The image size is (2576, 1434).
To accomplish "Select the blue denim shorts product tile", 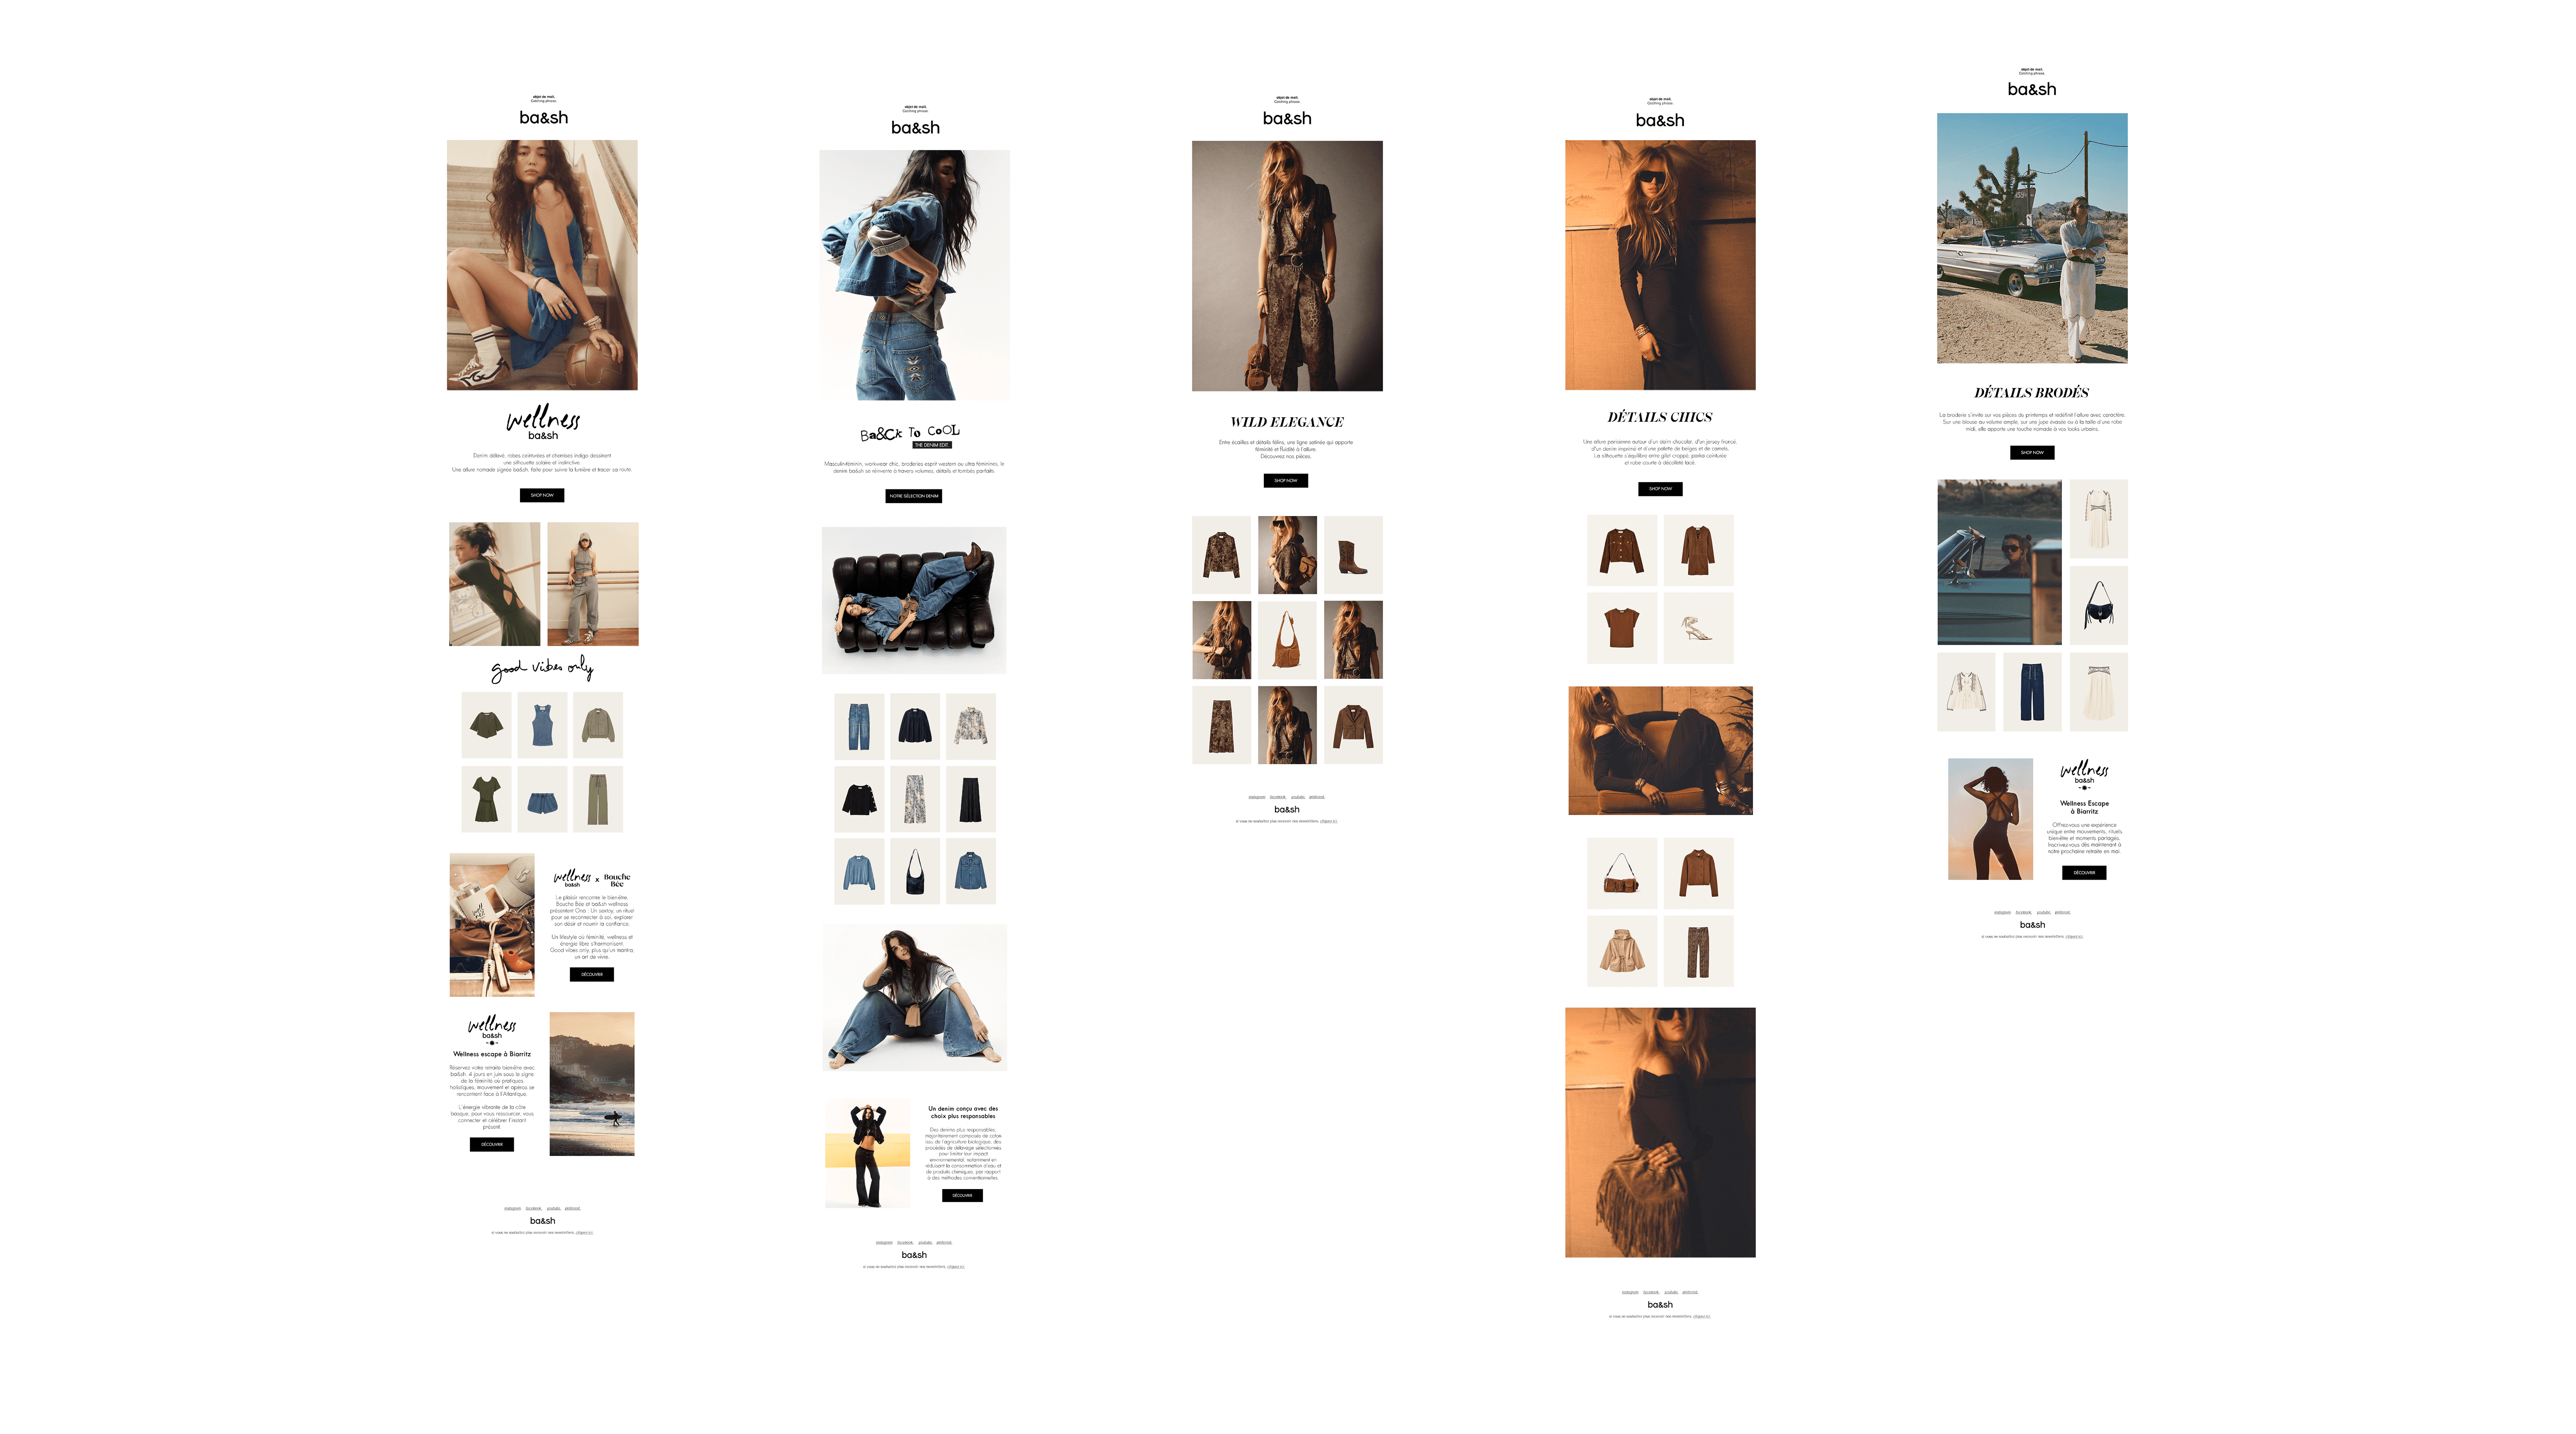I will (x=542, y=799).
